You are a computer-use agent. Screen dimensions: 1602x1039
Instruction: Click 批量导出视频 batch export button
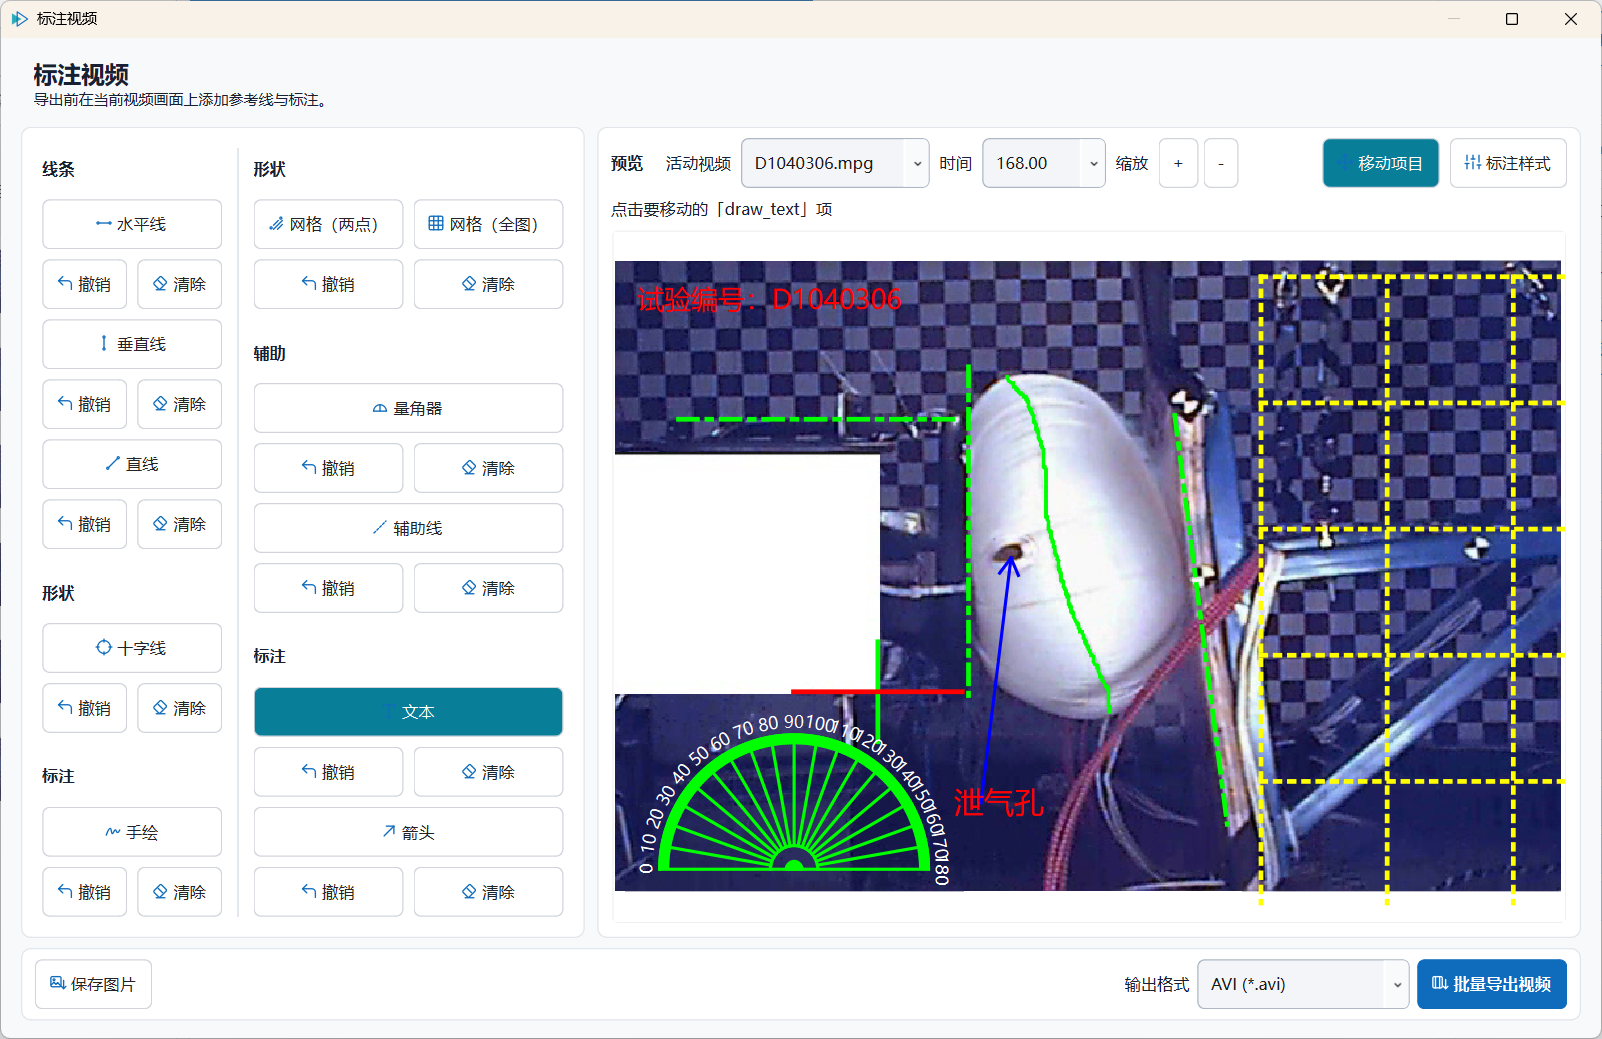(1491, 984)
